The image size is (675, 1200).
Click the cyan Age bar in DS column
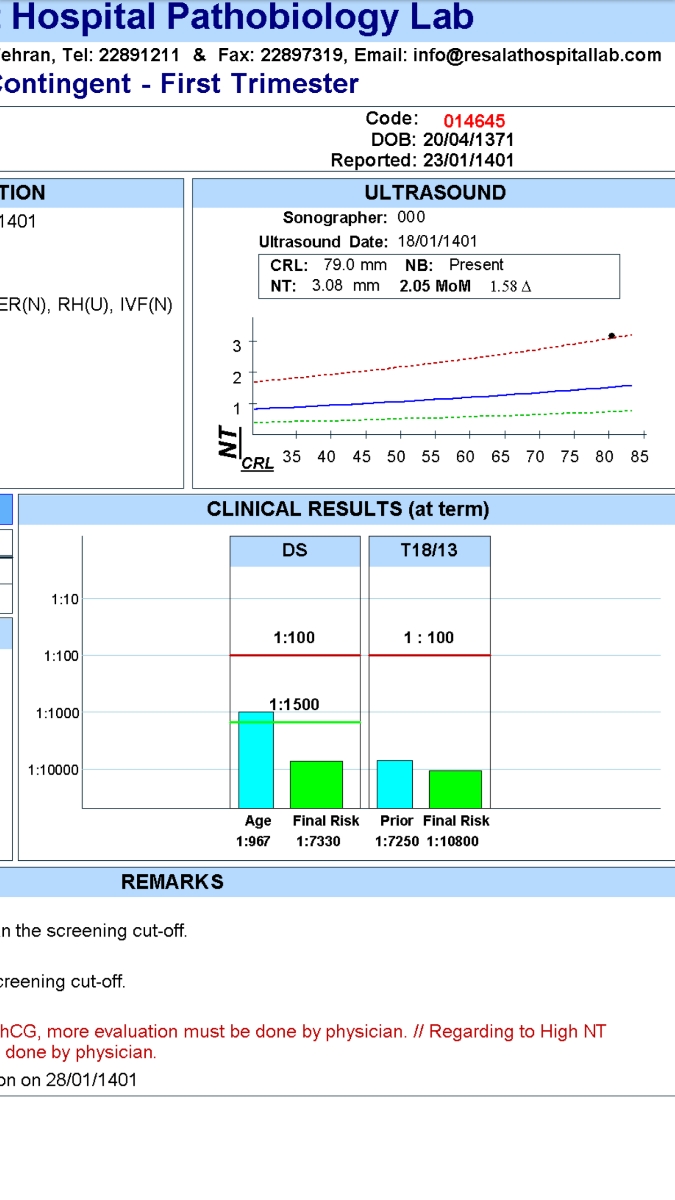pos(256,760)
